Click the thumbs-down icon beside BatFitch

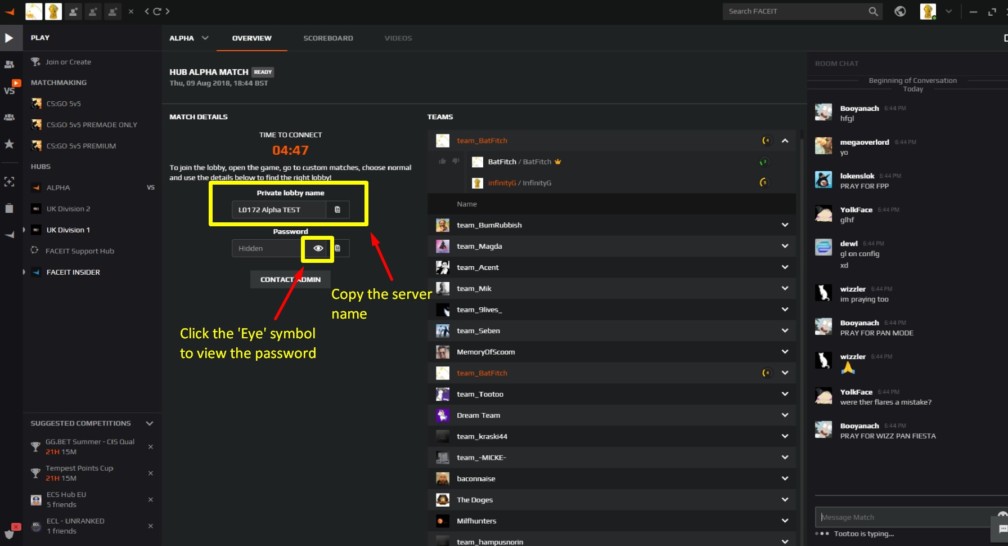(456, 161)
